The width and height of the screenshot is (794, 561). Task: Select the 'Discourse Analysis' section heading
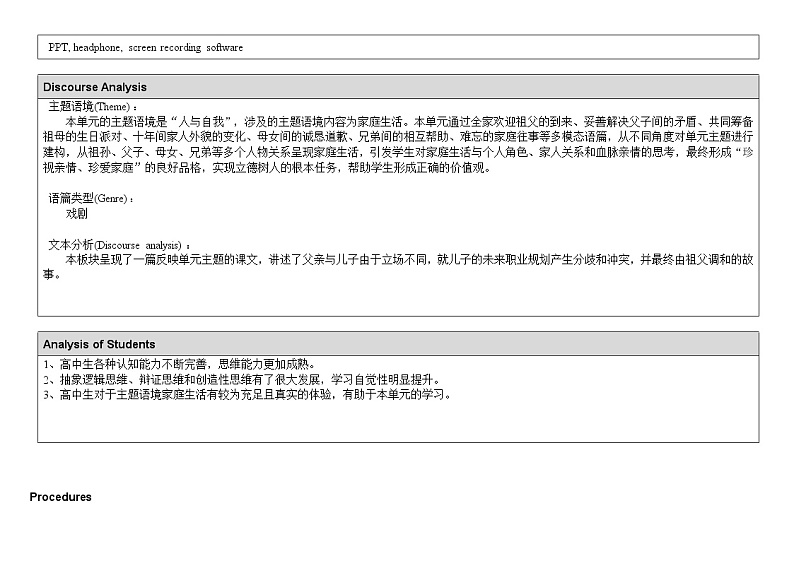click(x=95, y=87)
